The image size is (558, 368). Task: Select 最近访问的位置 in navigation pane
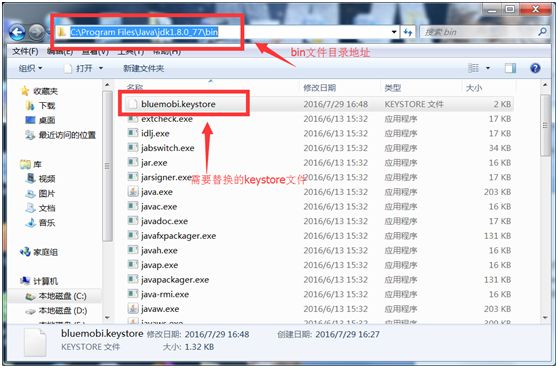pos(67,135)
